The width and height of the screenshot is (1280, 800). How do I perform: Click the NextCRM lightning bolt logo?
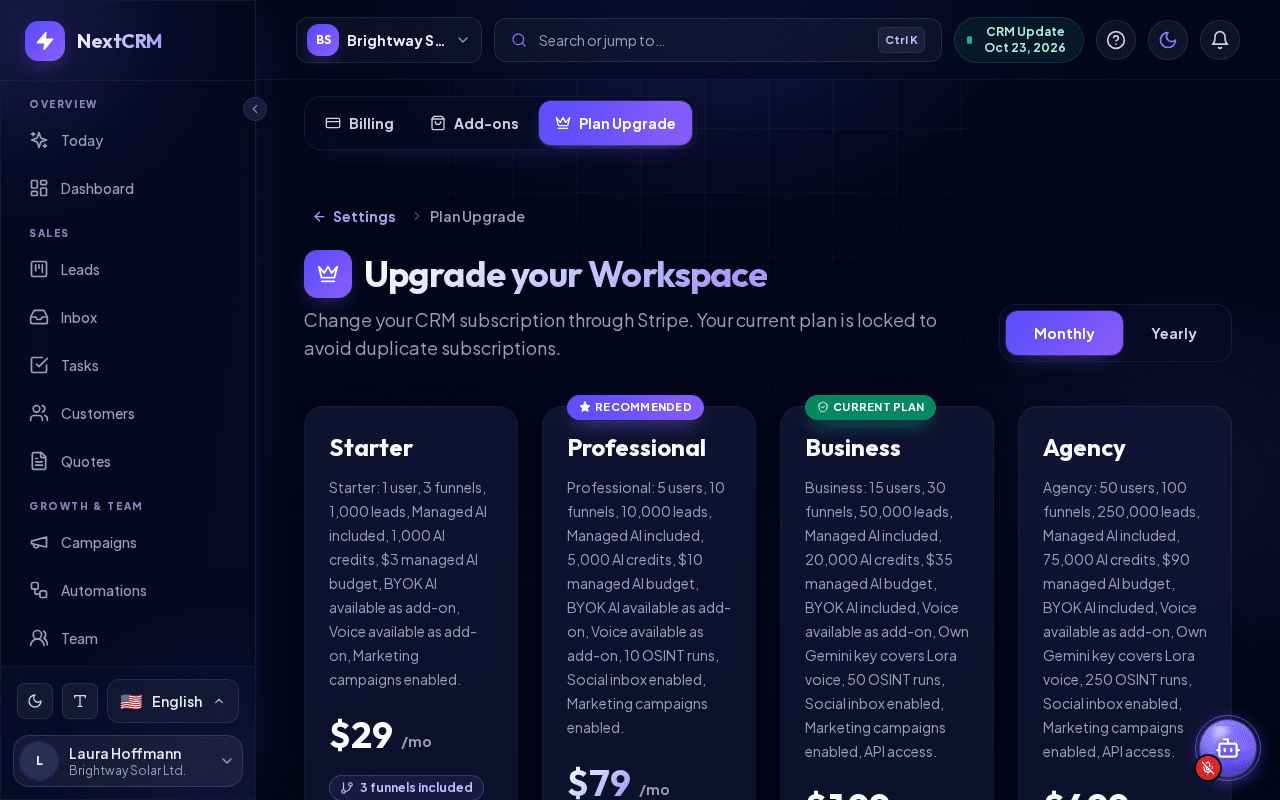coord(45,41)
